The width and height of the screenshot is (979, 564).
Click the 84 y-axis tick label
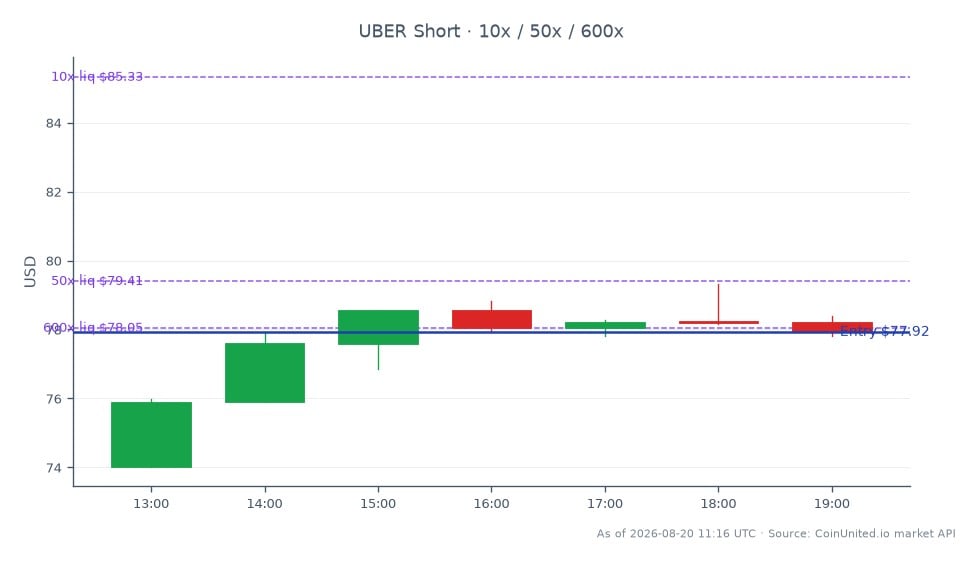pos(54,124)
